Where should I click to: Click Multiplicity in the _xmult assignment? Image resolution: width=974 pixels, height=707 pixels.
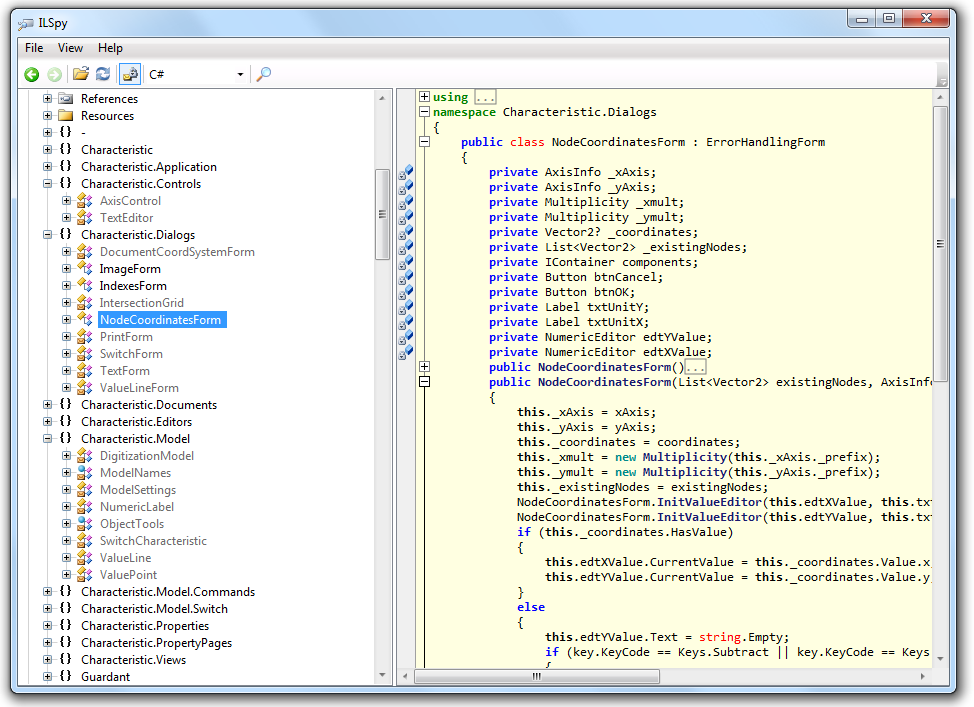[685, 457]
